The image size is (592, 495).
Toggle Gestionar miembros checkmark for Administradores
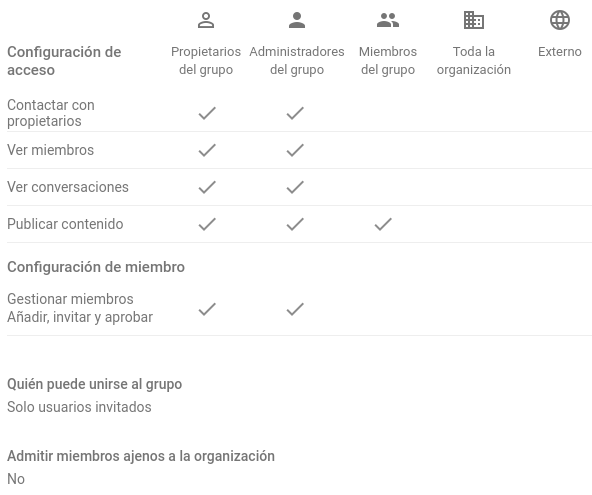coord(295,309)
